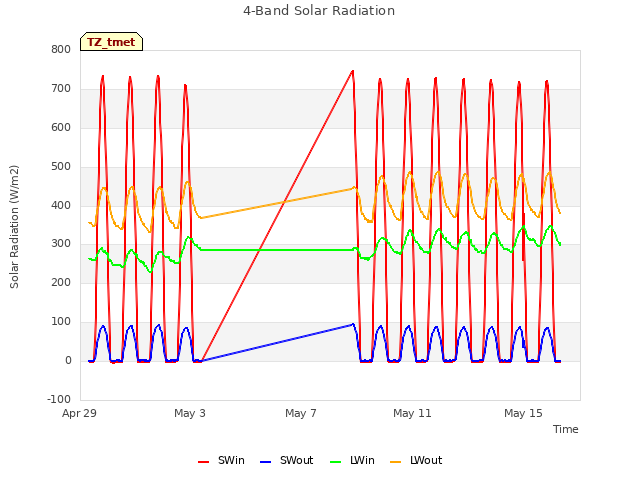
Task: Toggle the SWout legend entry
Action: click(x=287, y=460)
